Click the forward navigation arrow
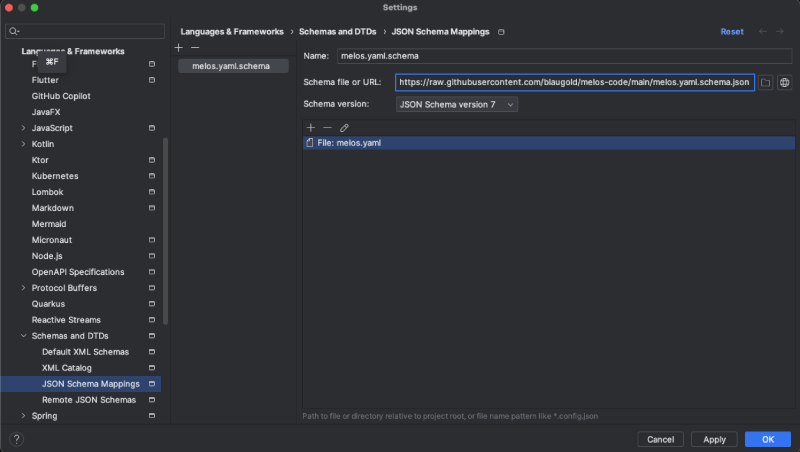The height and width of the screenshot is (452, 800). click(780, 32)
